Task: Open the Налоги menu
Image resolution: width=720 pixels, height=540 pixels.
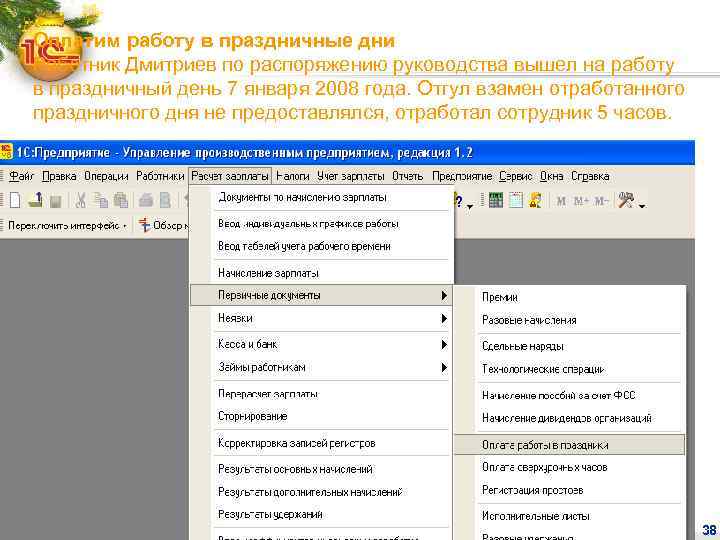Action: pyautogui.click(x=292, y=176)
